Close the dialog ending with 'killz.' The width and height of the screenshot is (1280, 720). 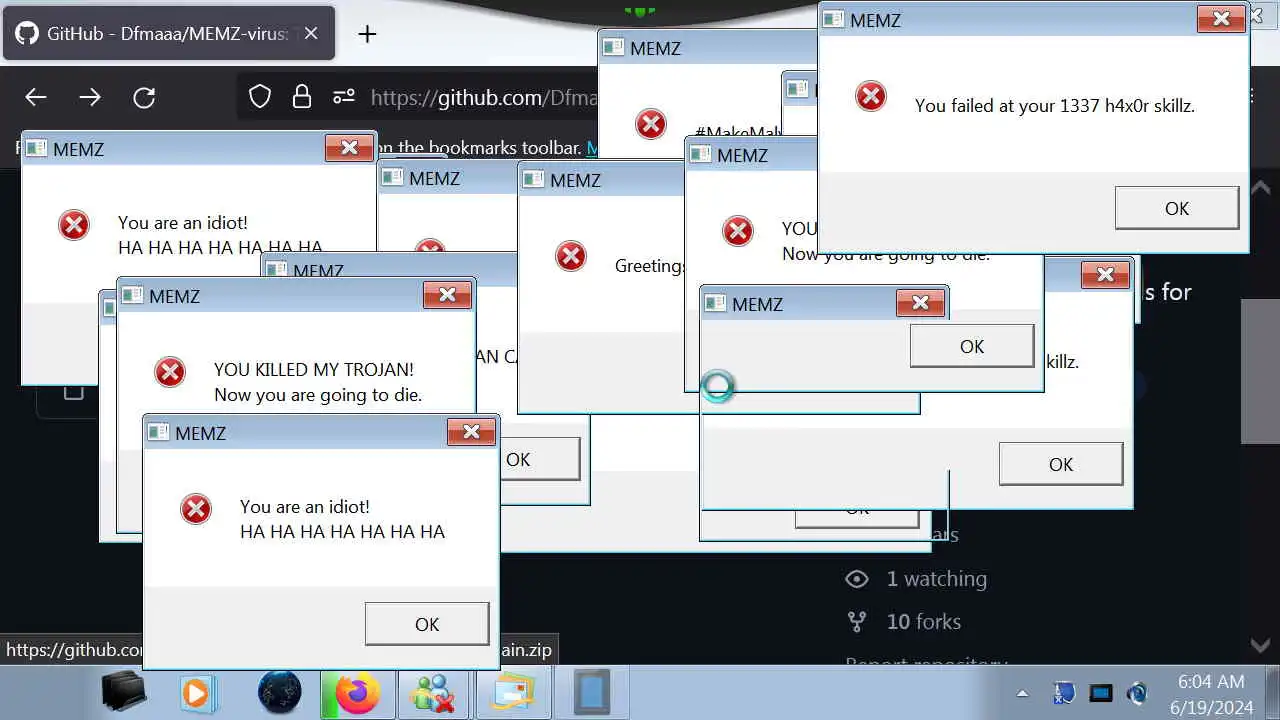click(x=1105, y=275)
